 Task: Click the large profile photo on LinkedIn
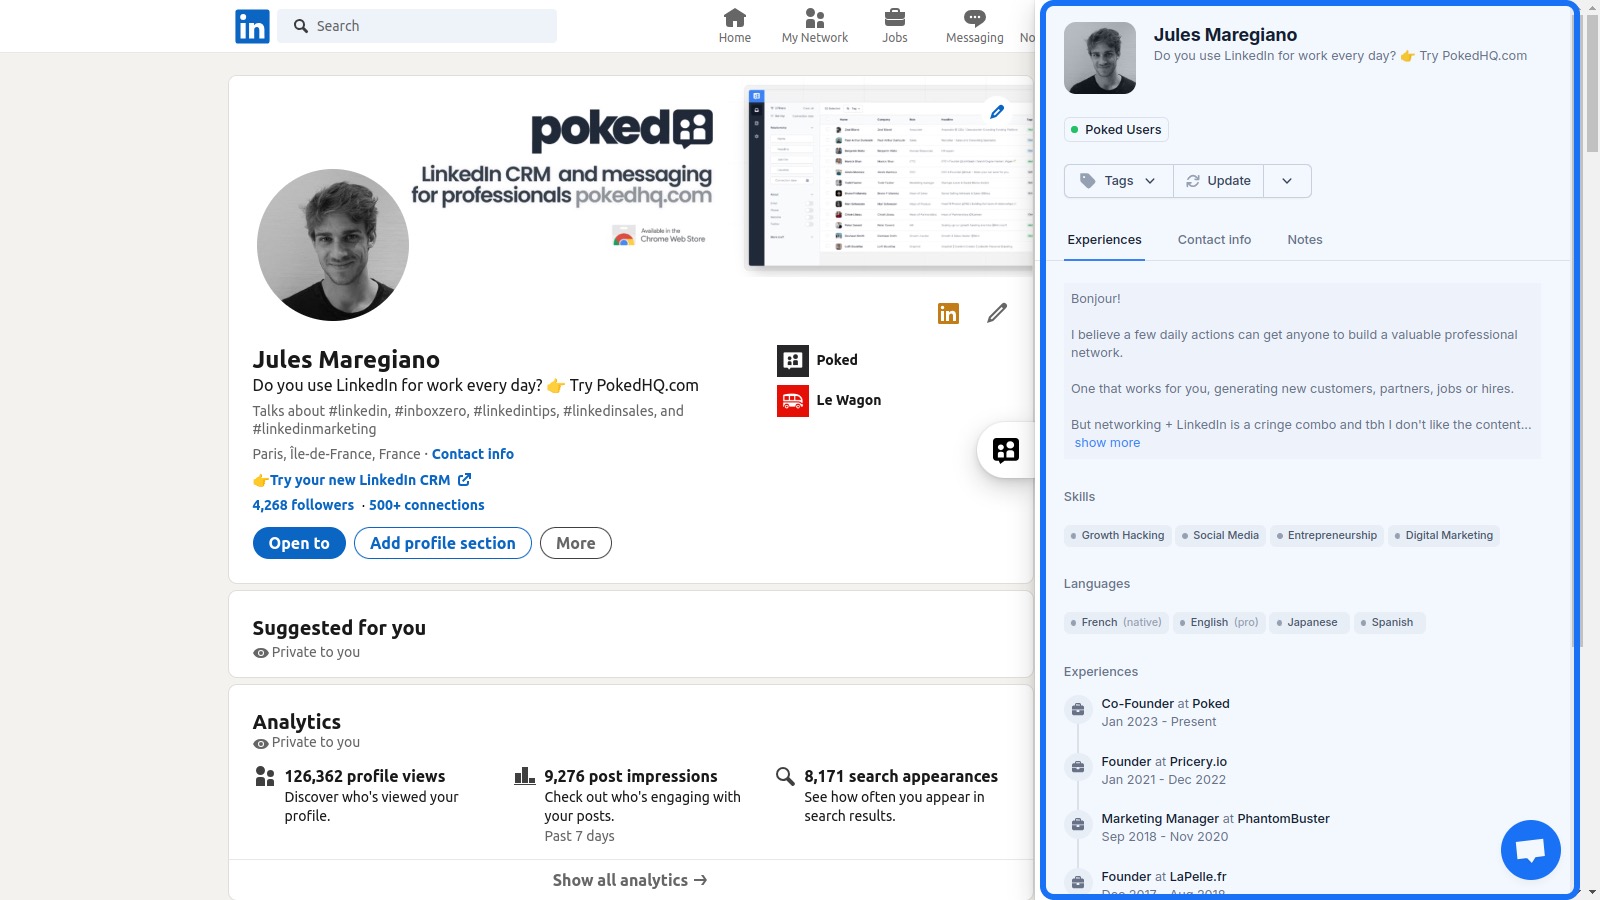coord(333,245)
